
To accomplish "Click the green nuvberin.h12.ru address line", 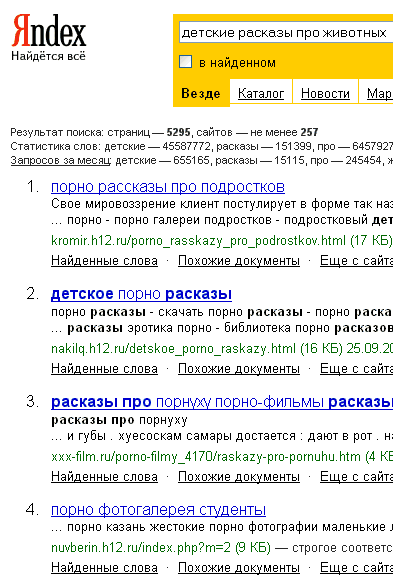I will pyautogui.click(x=161, y=548).
